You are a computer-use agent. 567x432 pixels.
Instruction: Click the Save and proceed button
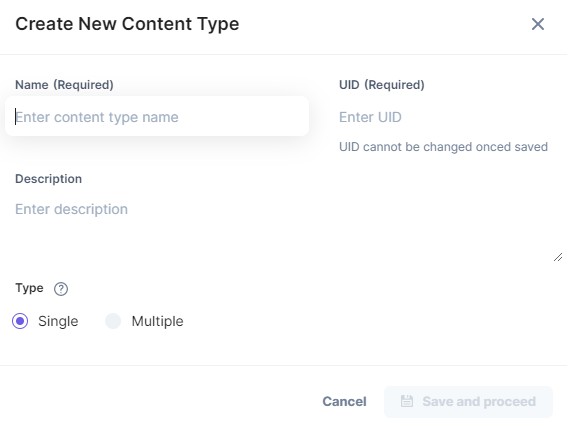[468, 402]
